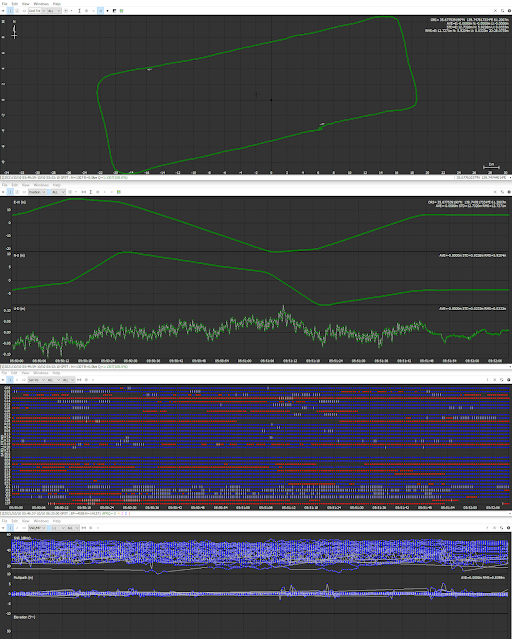The width and height of the screenshot is (512, 639).
Task: Open first ALL dropdown in satellite visibility window
Action: [x=54, y=380]
